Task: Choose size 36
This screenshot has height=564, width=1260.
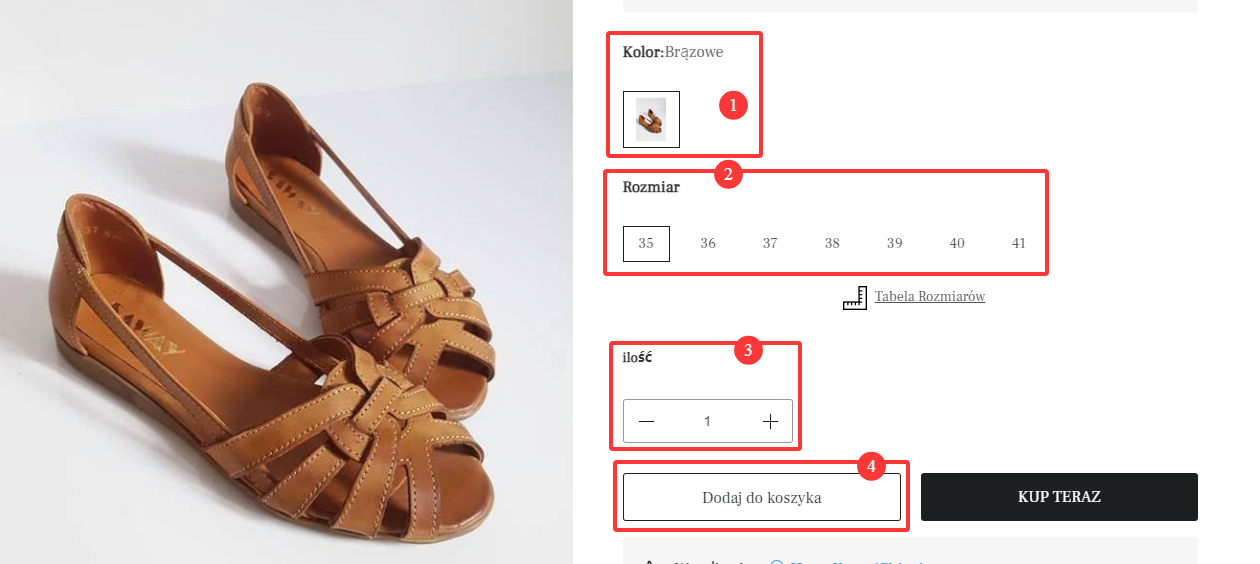Action: (x=708, y=244)
